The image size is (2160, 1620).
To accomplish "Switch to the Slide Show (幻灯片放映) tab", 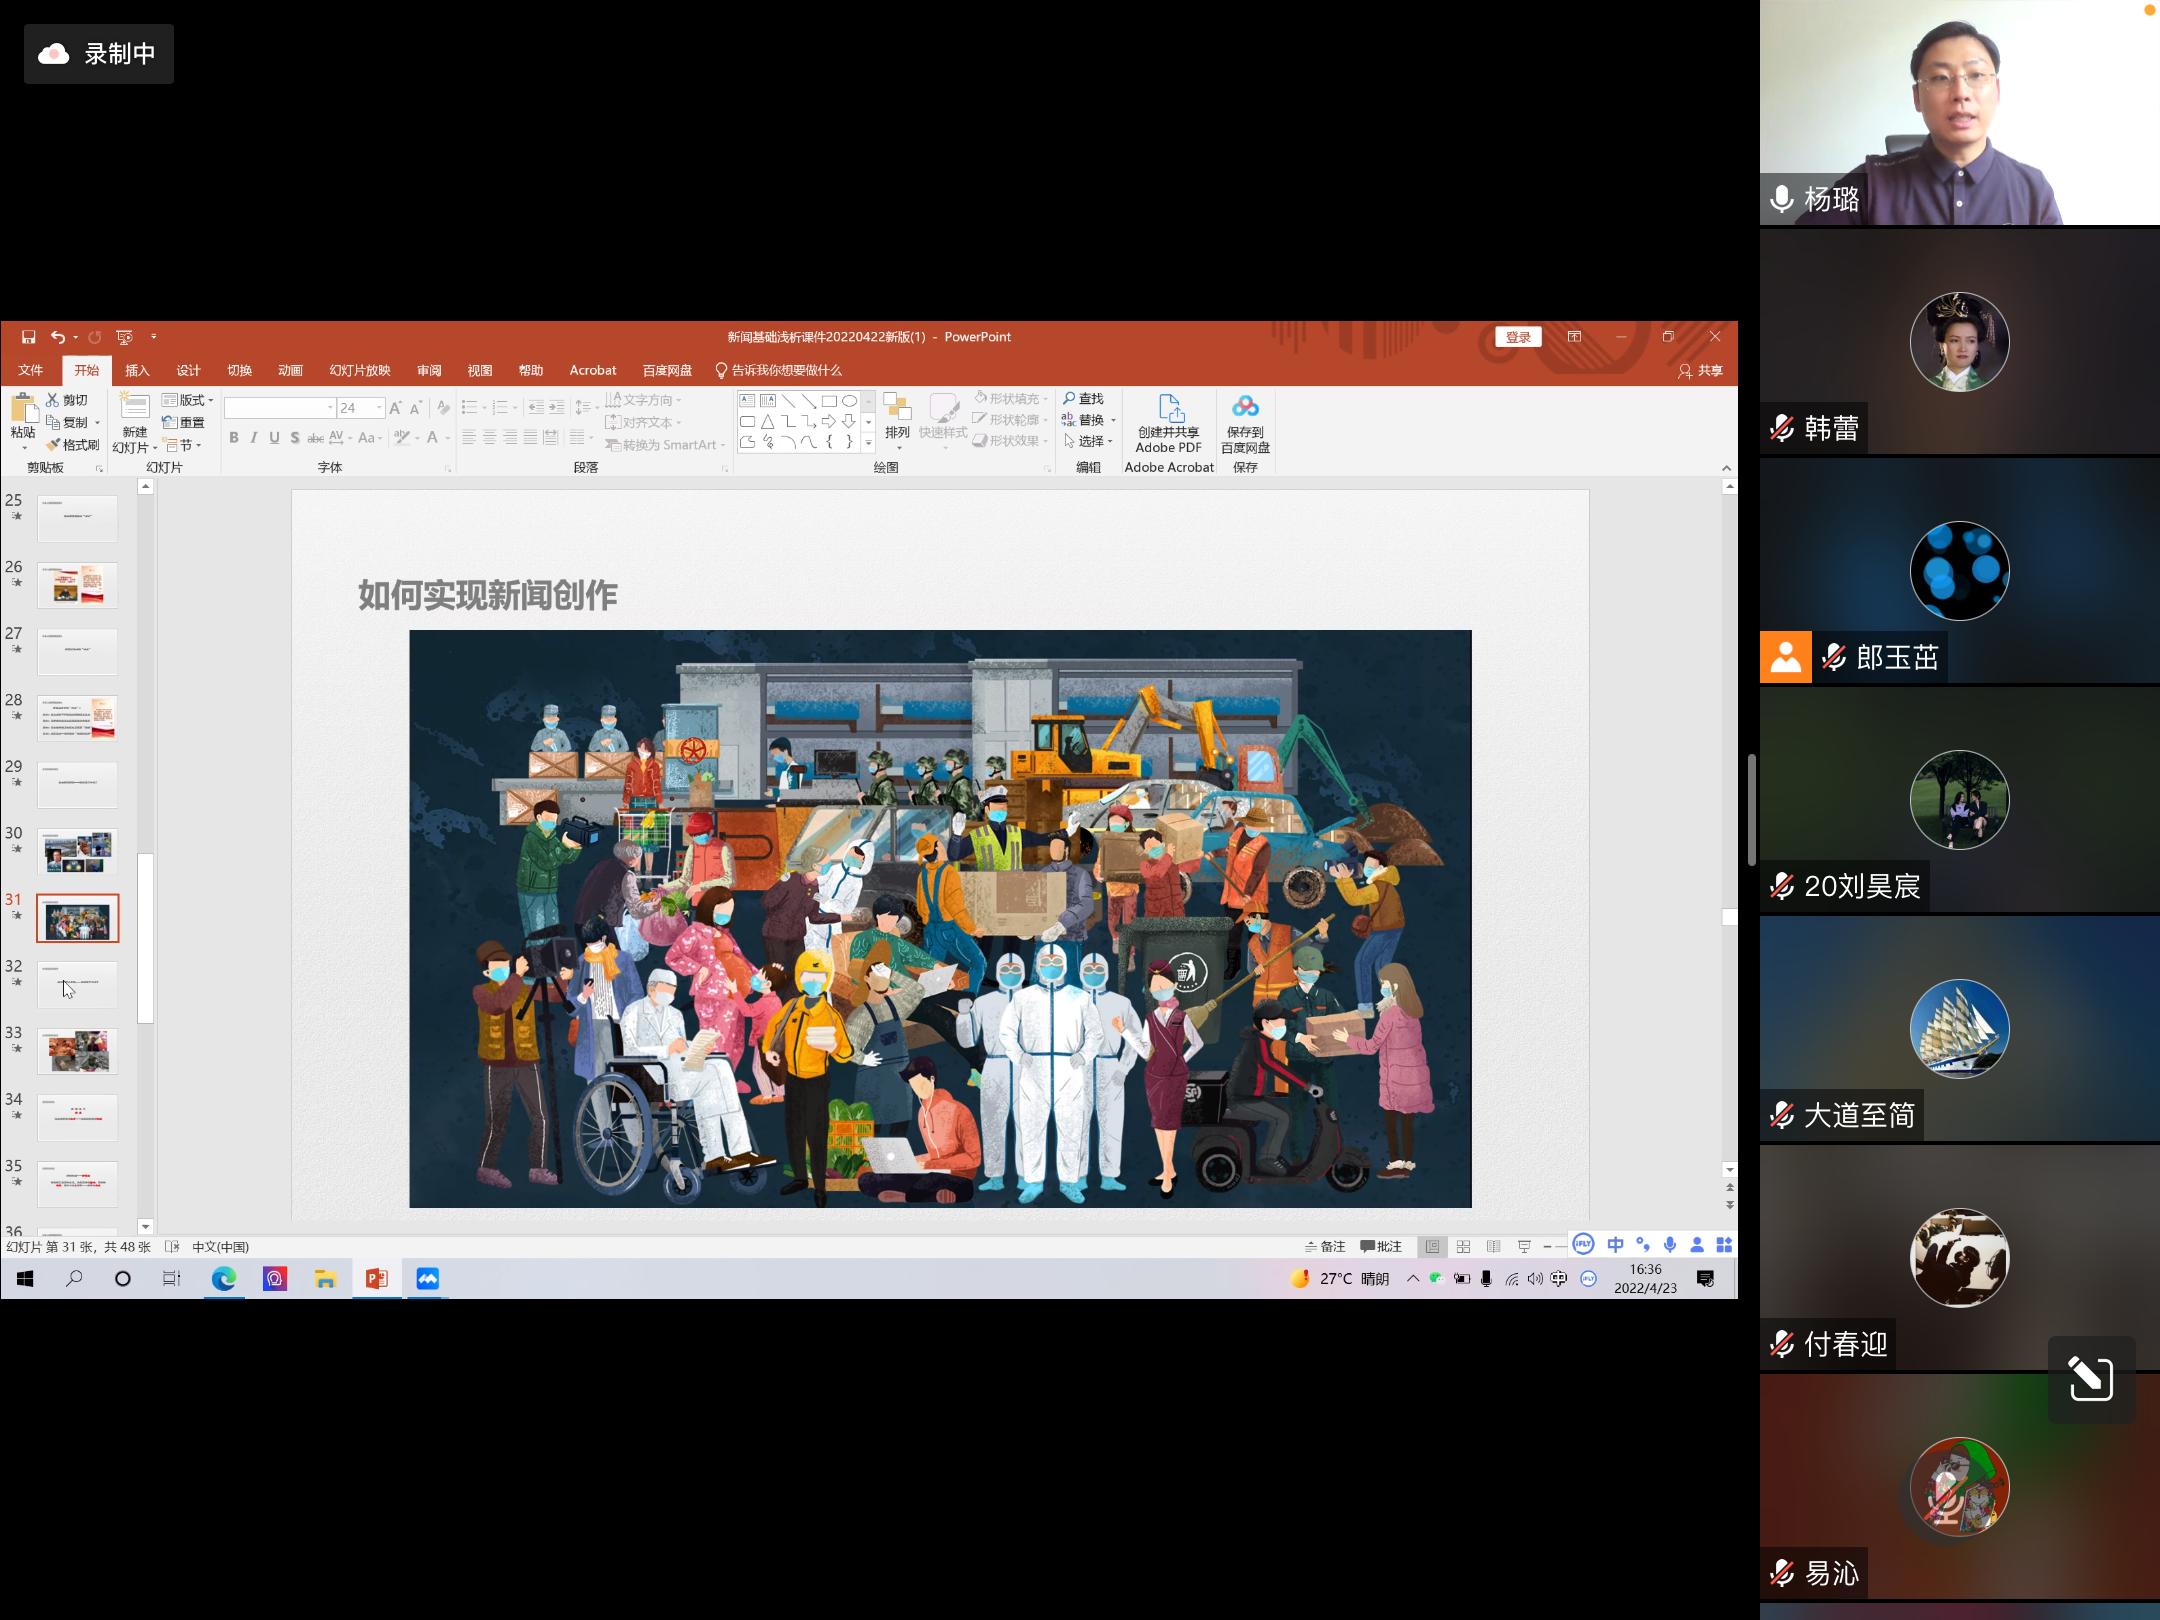I will pos(360,370).
